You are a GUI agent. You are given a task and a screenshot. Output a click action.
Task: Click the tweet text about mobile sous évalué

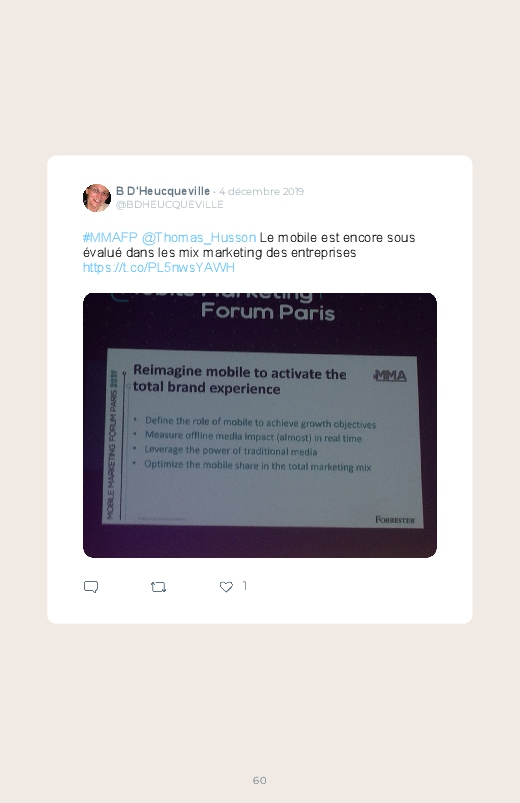pos(249,245)
